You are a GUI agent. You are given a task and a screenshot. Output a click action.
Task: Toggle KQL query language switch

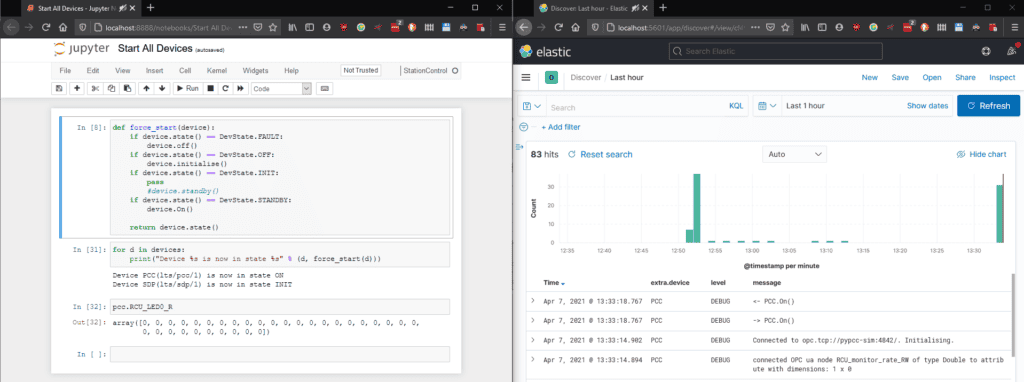click(x=735, y=106)
